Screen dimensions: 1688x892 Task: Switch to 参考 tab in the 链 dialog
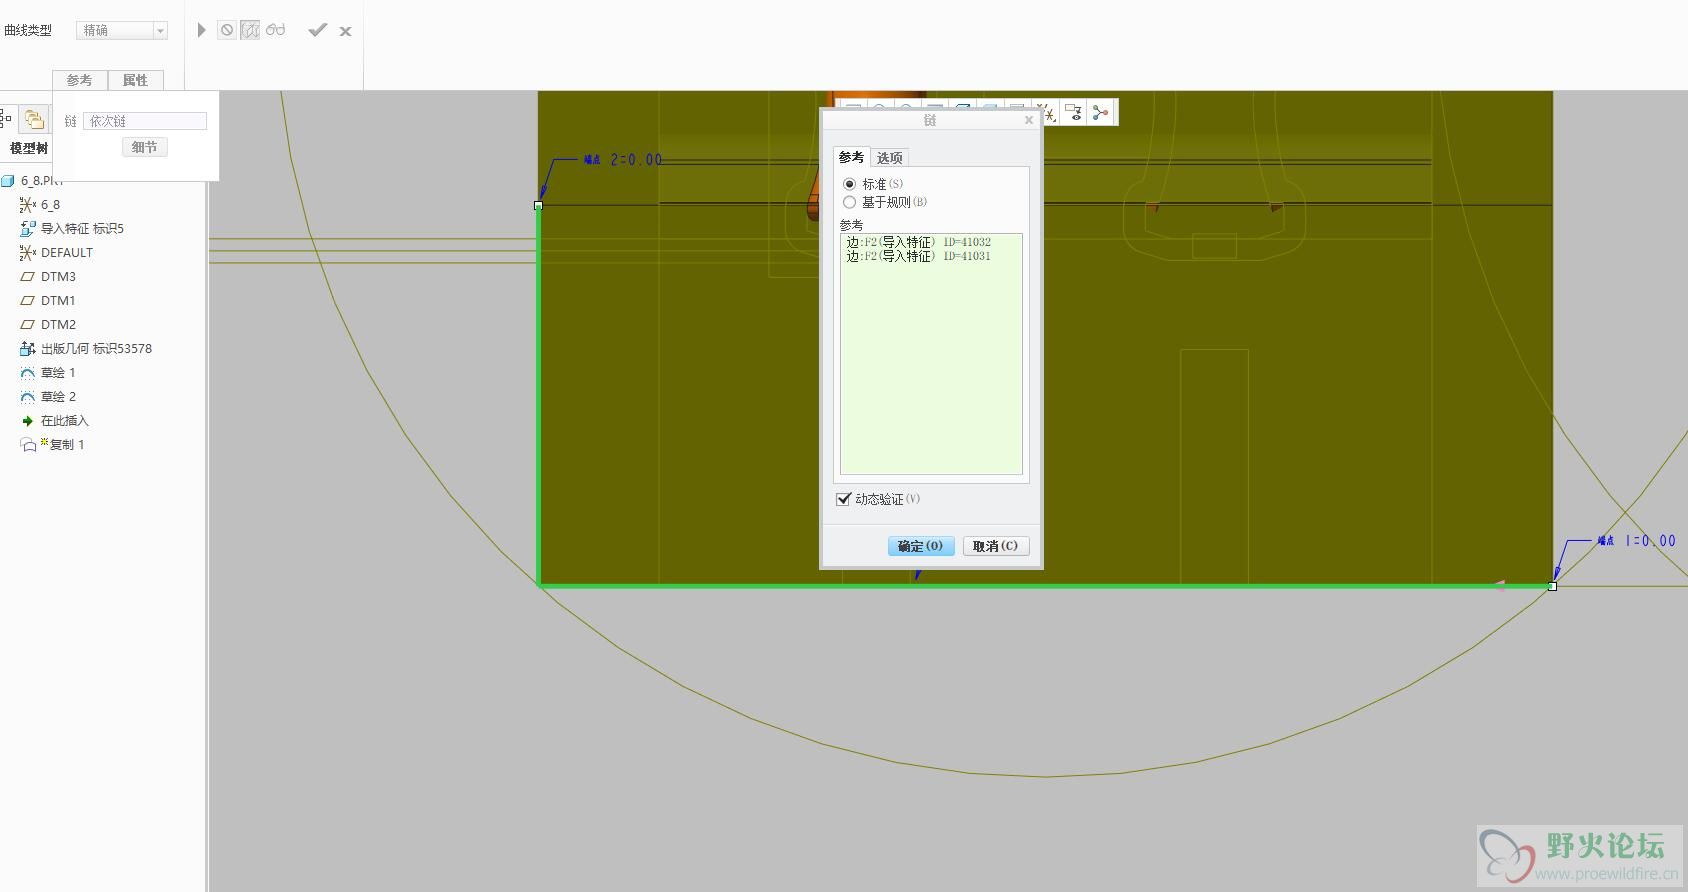pos(851,157)
